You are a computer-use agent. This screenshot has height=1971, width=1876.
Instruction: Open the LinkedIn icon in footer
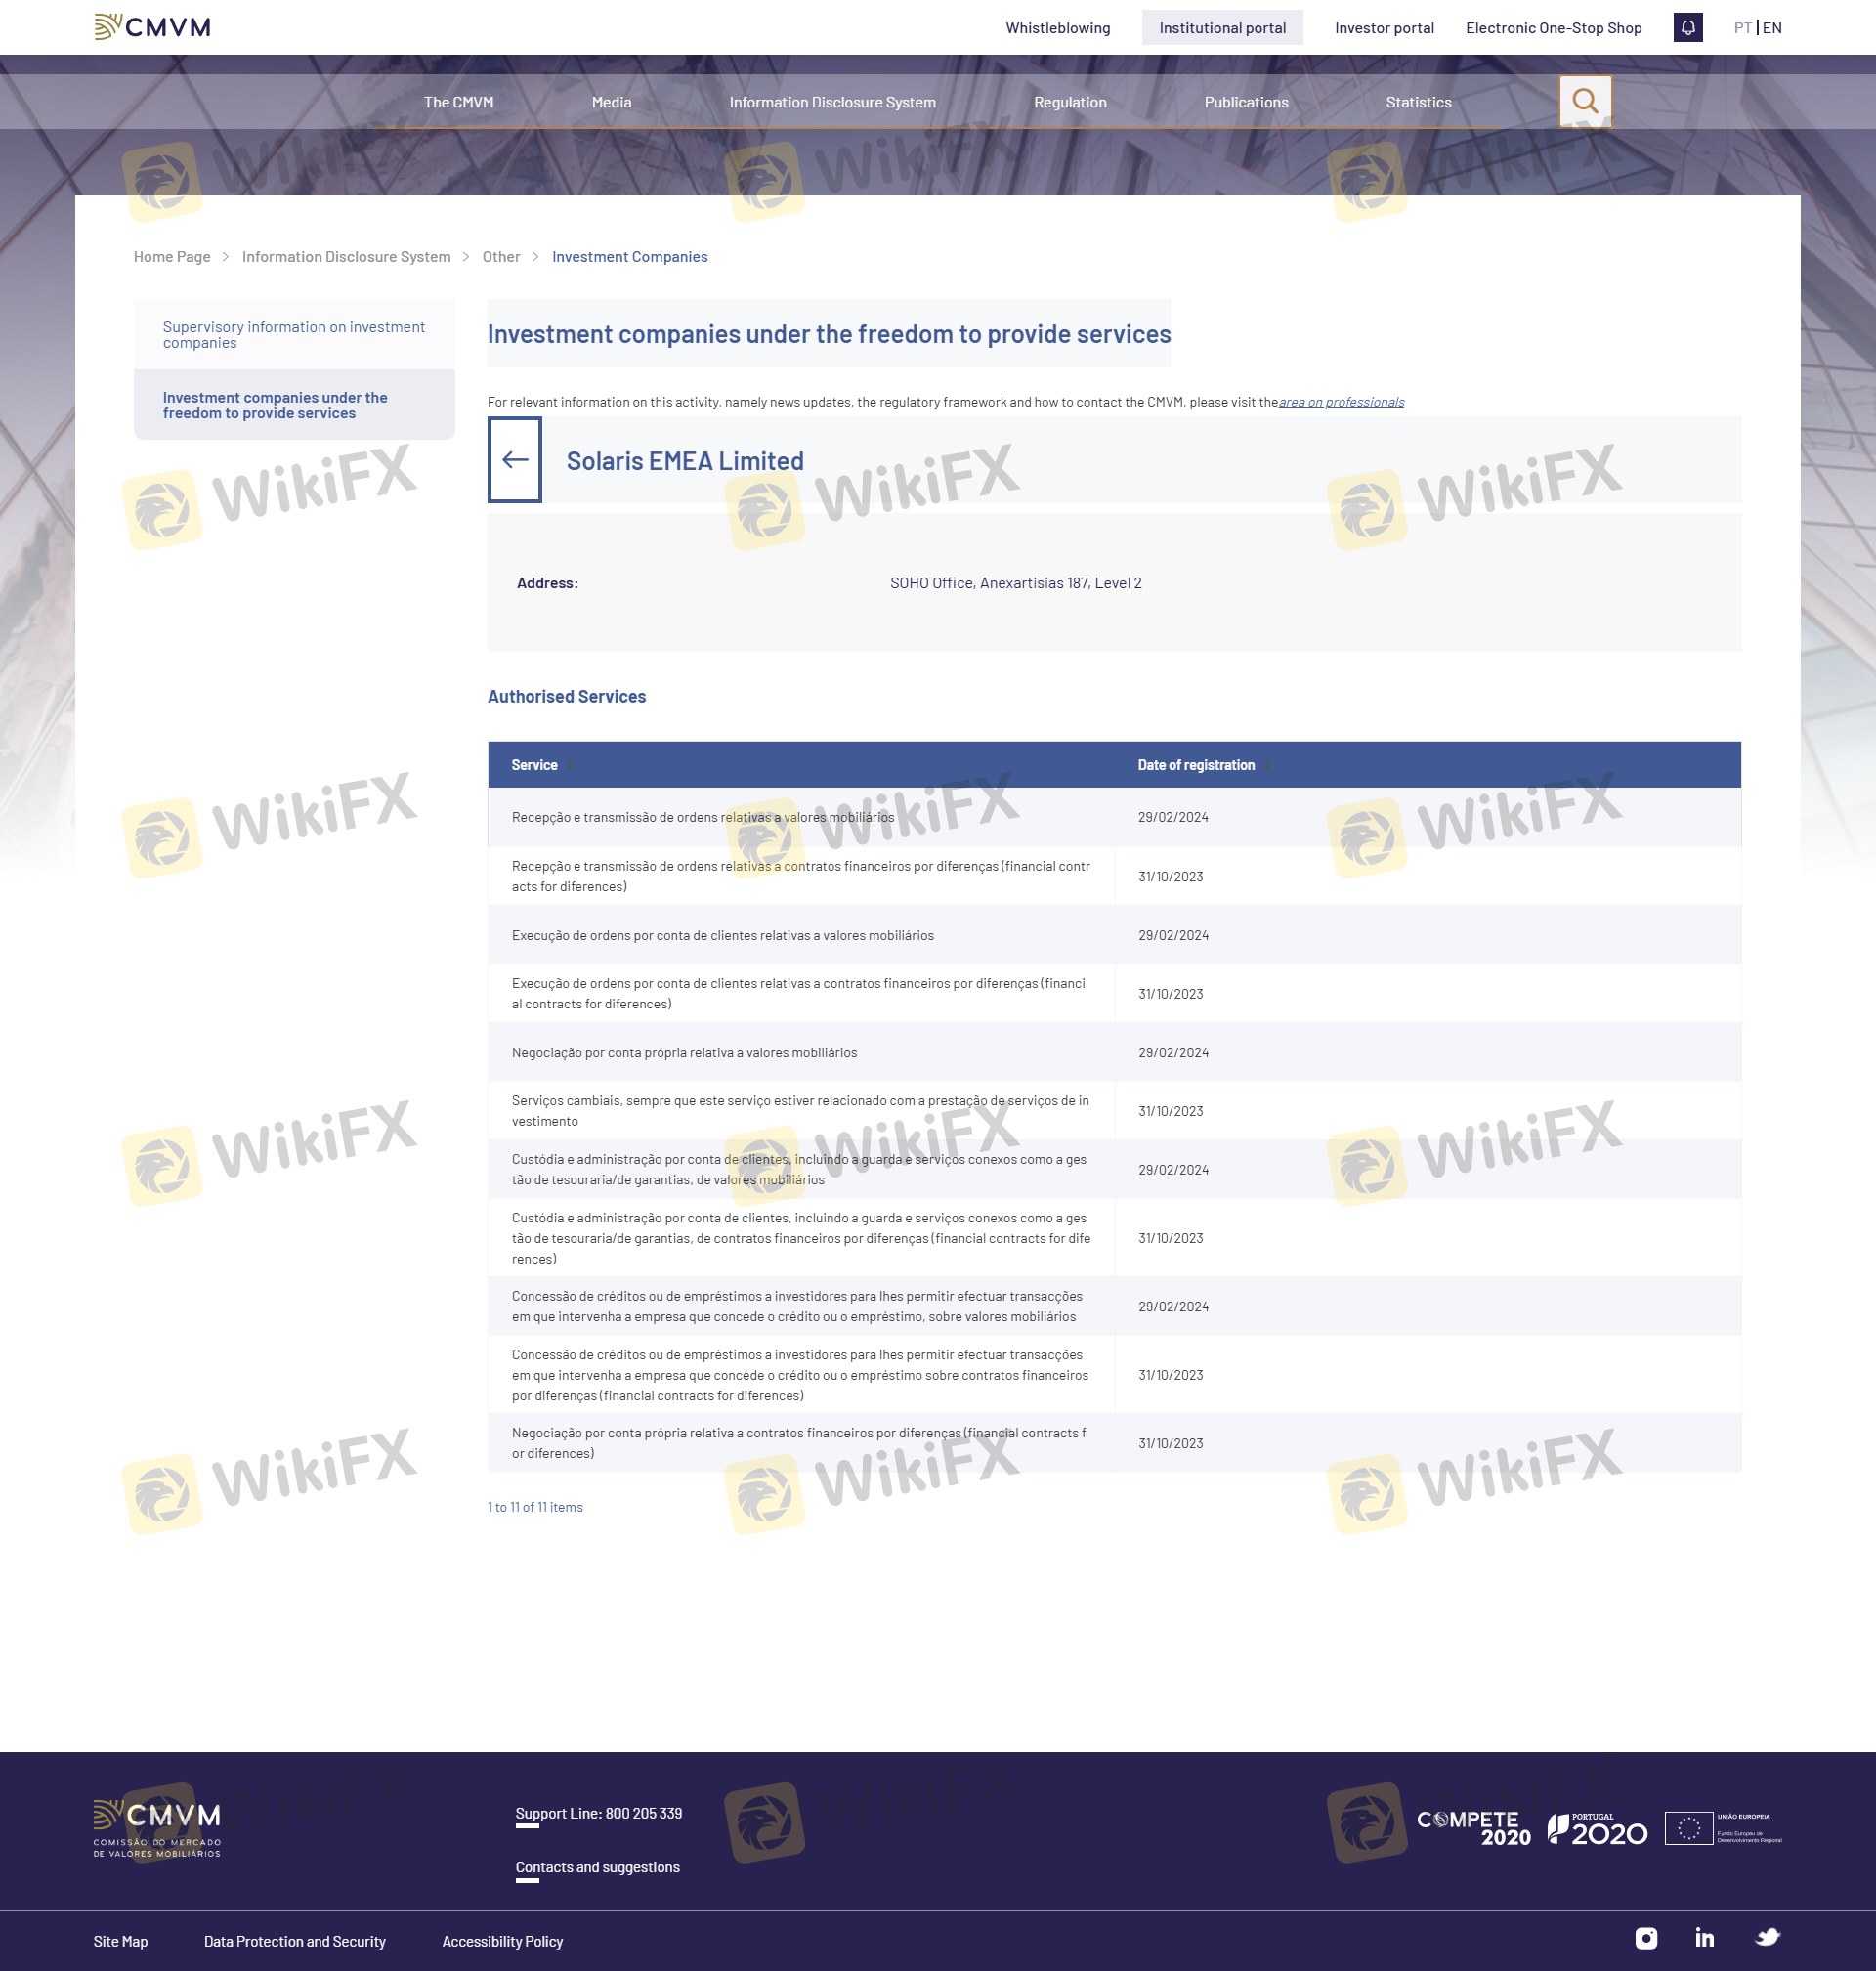point(1705,1938)
